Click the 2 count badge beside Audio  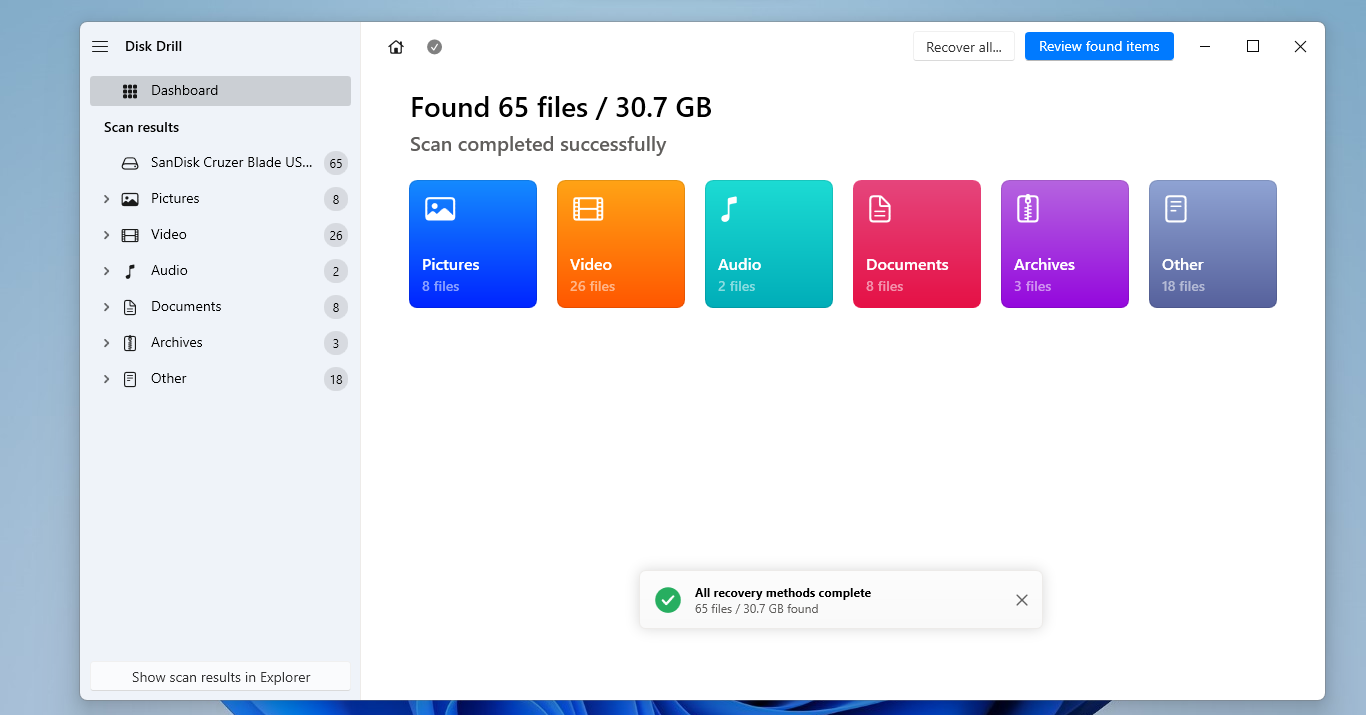click(336, 271)
